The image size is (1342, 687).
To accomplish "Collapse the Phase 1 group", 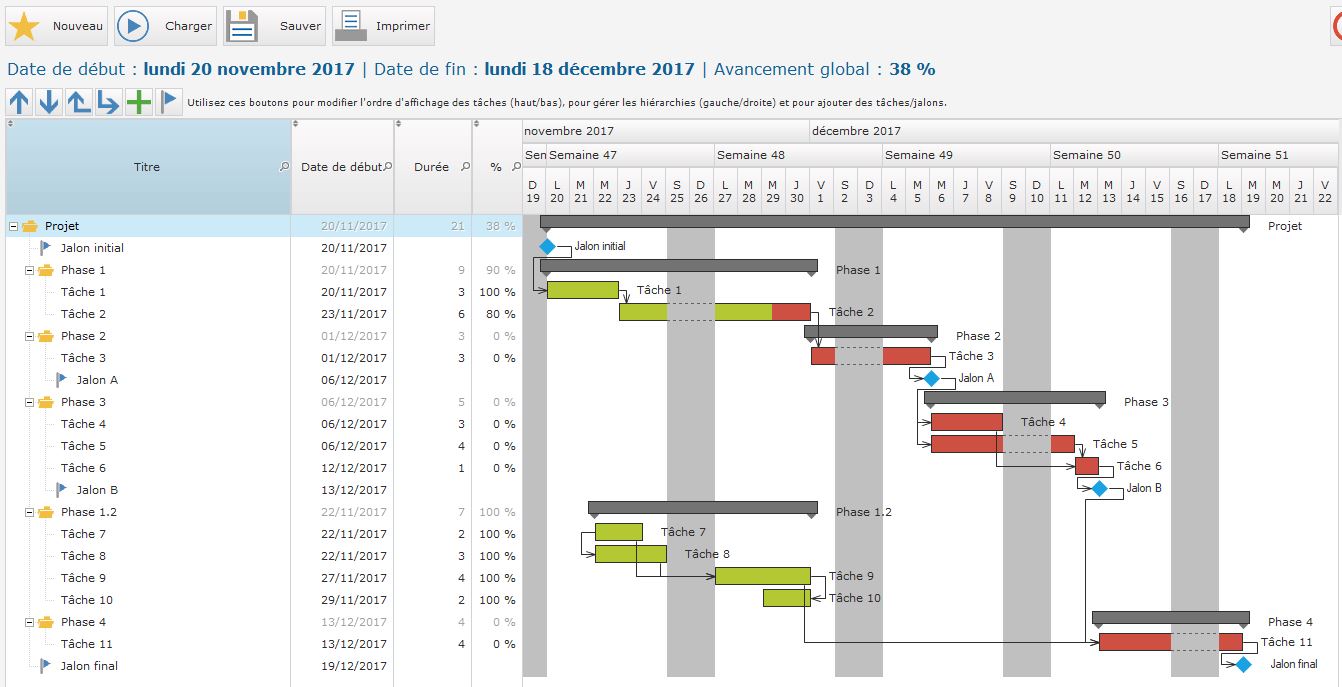I will [30, 270].
